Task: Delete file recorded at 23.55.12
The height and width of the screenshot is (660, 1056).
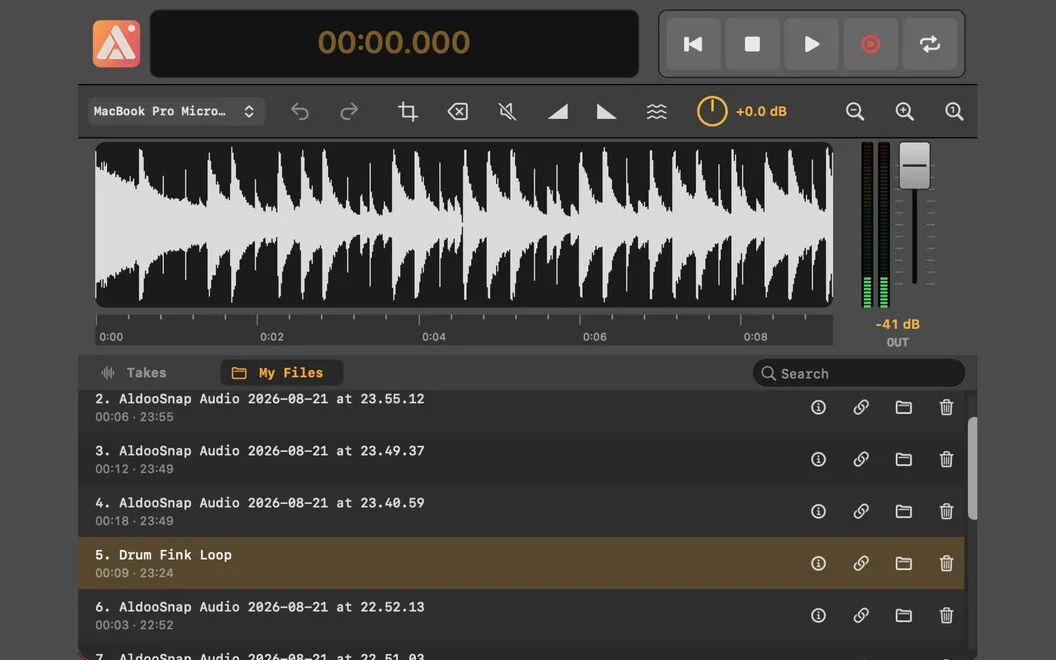Action: pos(946,407)
